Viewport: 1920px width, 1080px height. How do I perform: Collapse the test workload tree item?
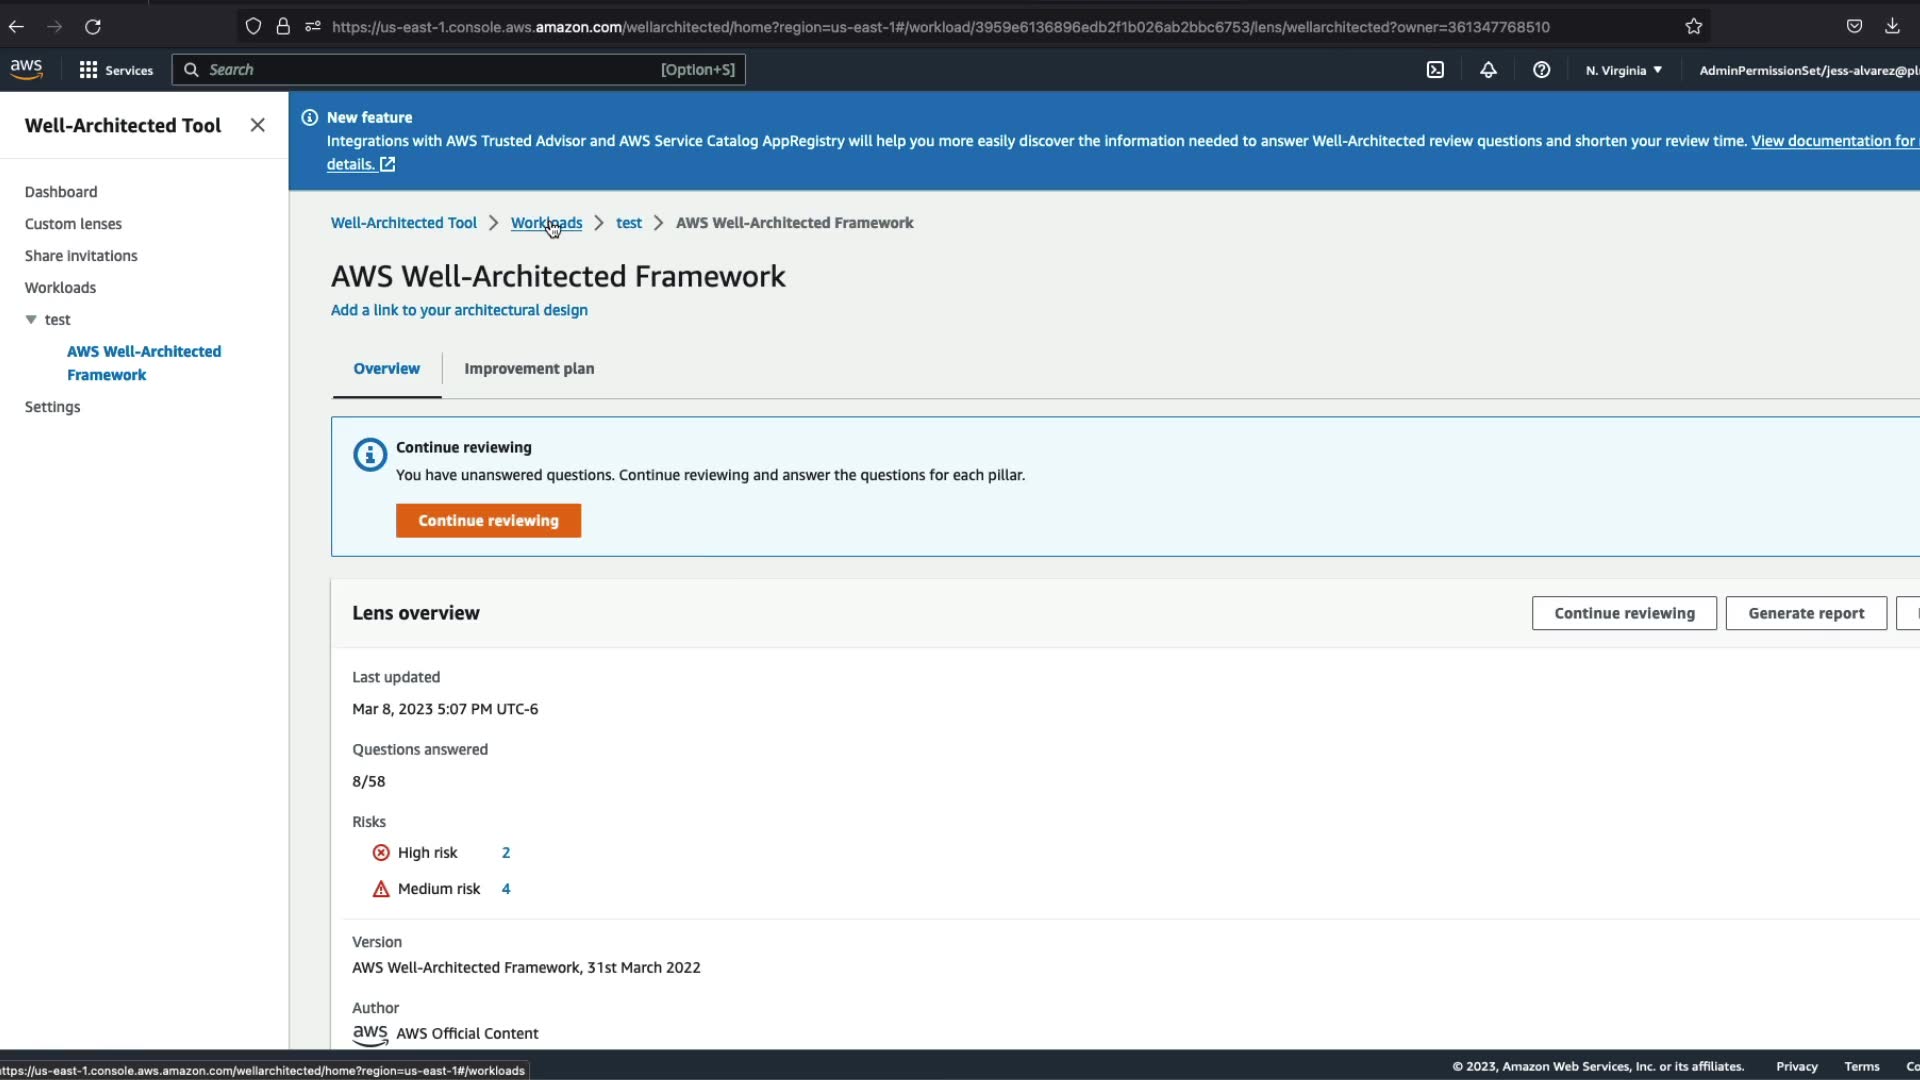pyautogui.click(x=31, y=320)
